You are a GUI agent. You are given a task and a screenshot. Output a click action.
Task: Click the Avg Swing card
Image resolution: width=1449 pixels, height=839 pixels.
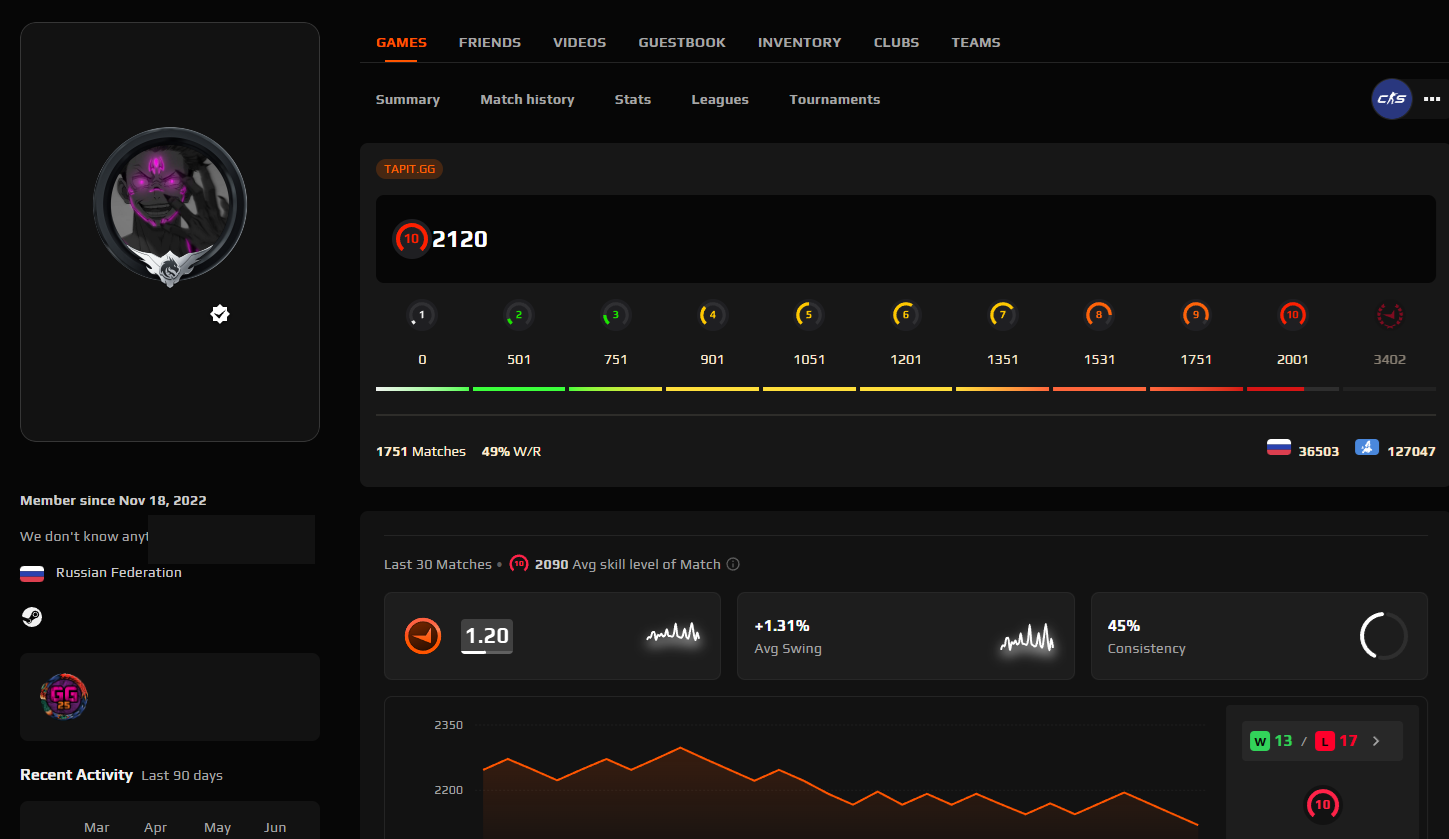906,636
